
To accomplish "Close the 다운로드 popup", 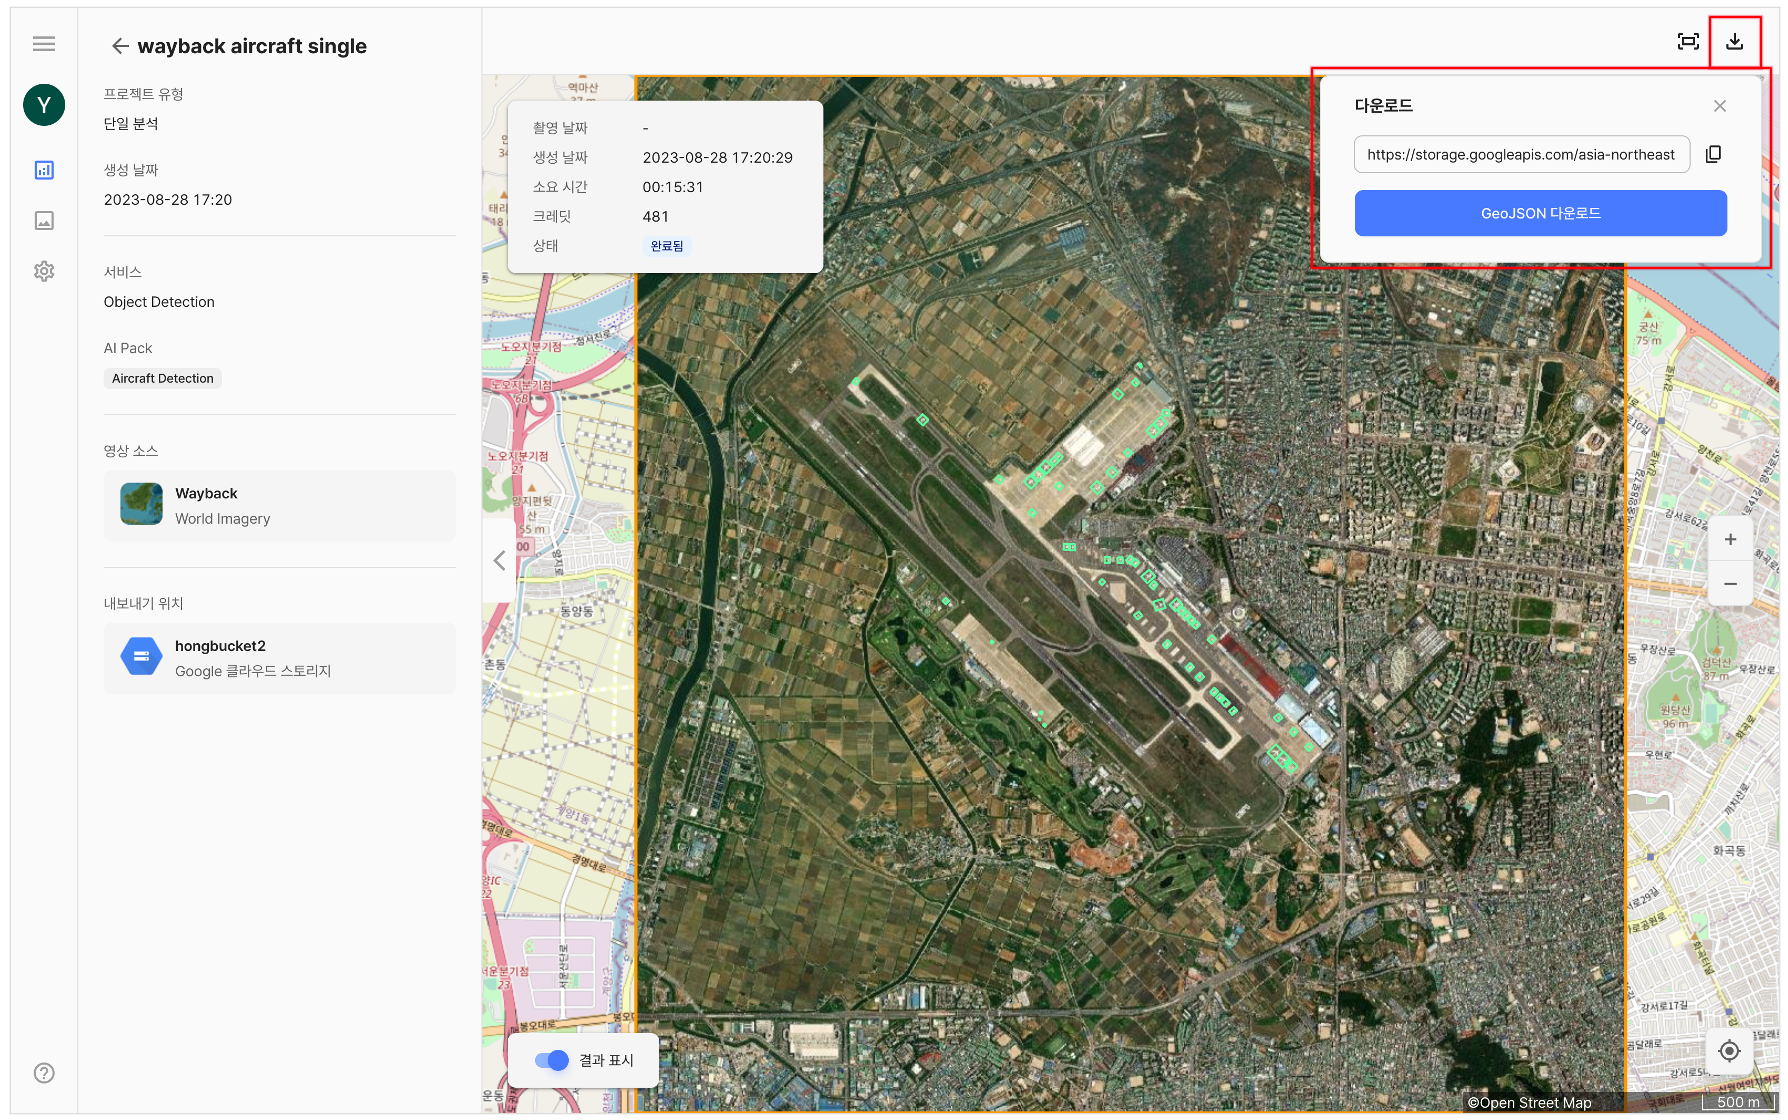I will click(x=1720, y=106).
